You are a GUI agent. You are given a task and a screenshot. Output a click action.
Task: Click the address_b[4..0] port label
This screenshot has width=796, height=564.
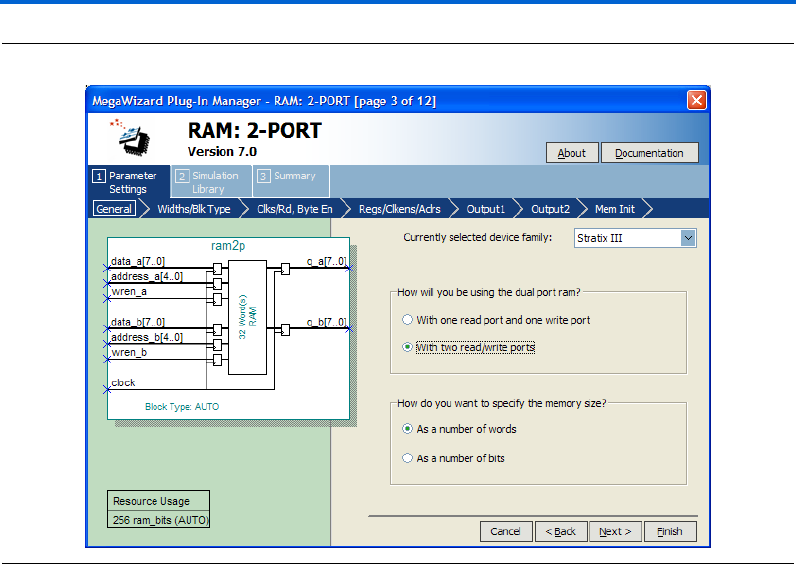(x=147, y=338)
